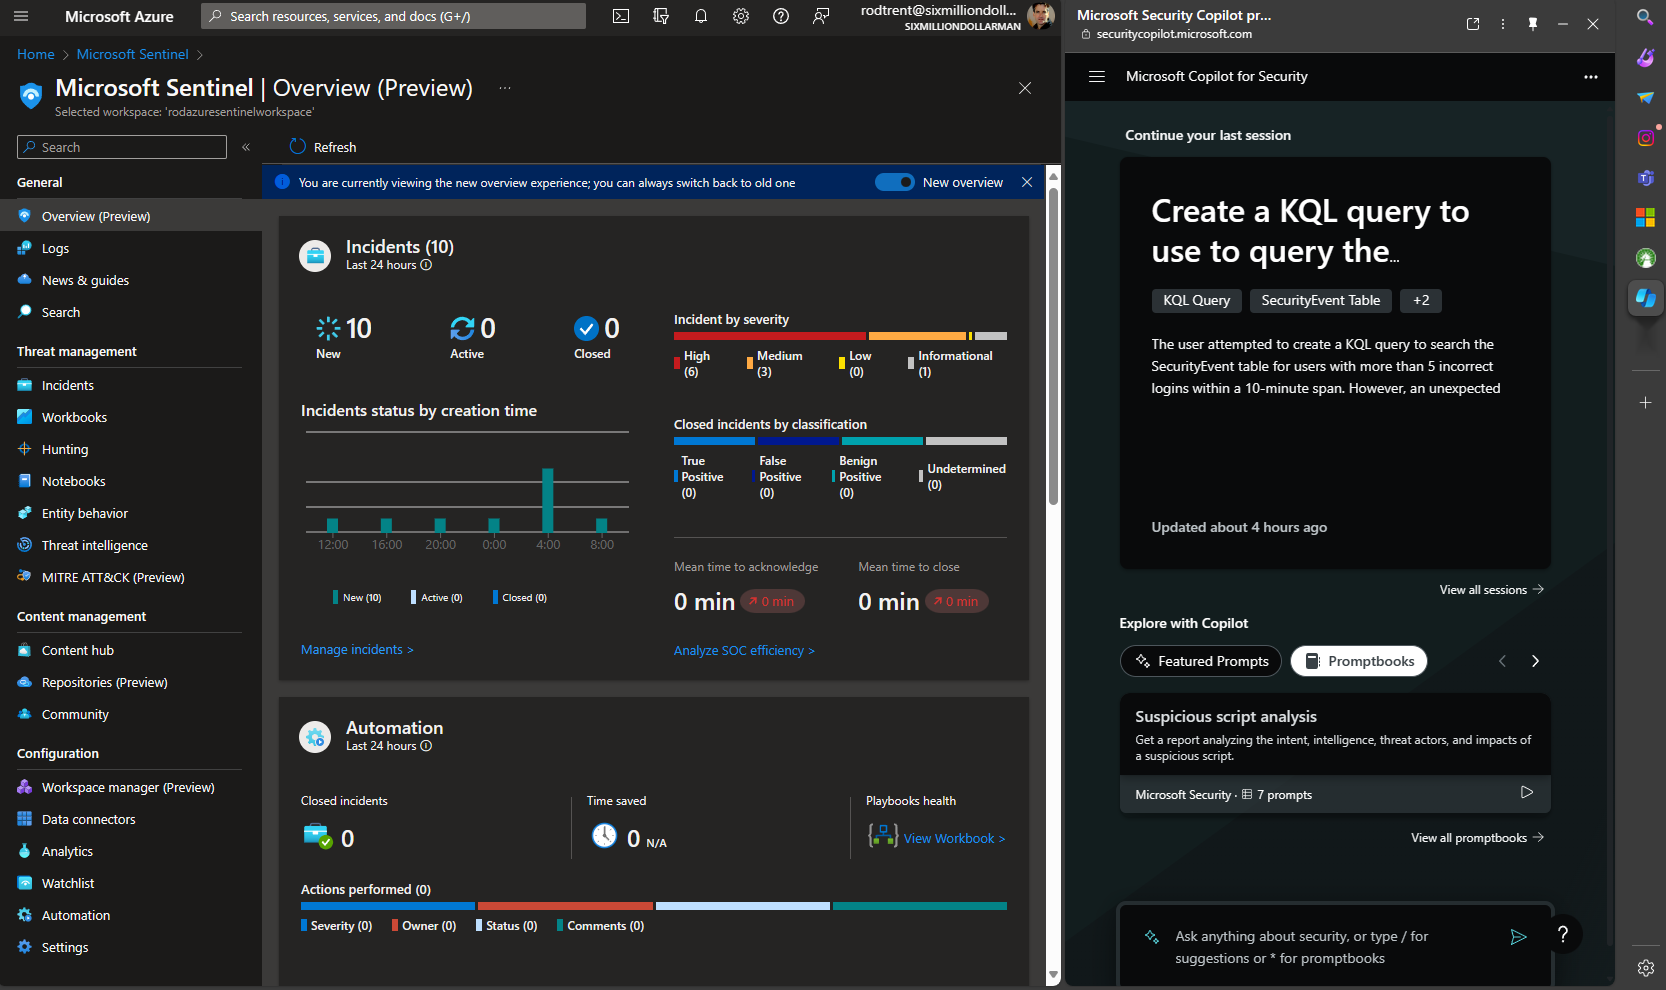Viewport: 1666px width, 990px height.
Task: Open the Azure help question mark icon
Action: (781, 16)
